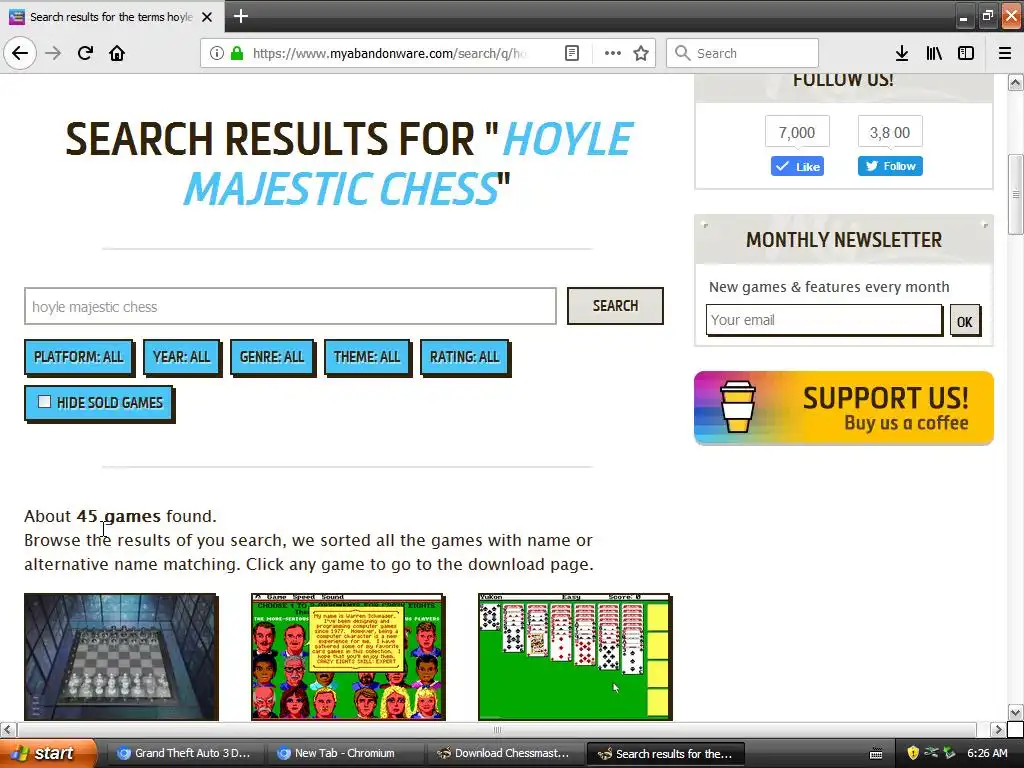1024x768 pixels.
Task: Bookmark this page with the star icon
Action: [641, 53]
